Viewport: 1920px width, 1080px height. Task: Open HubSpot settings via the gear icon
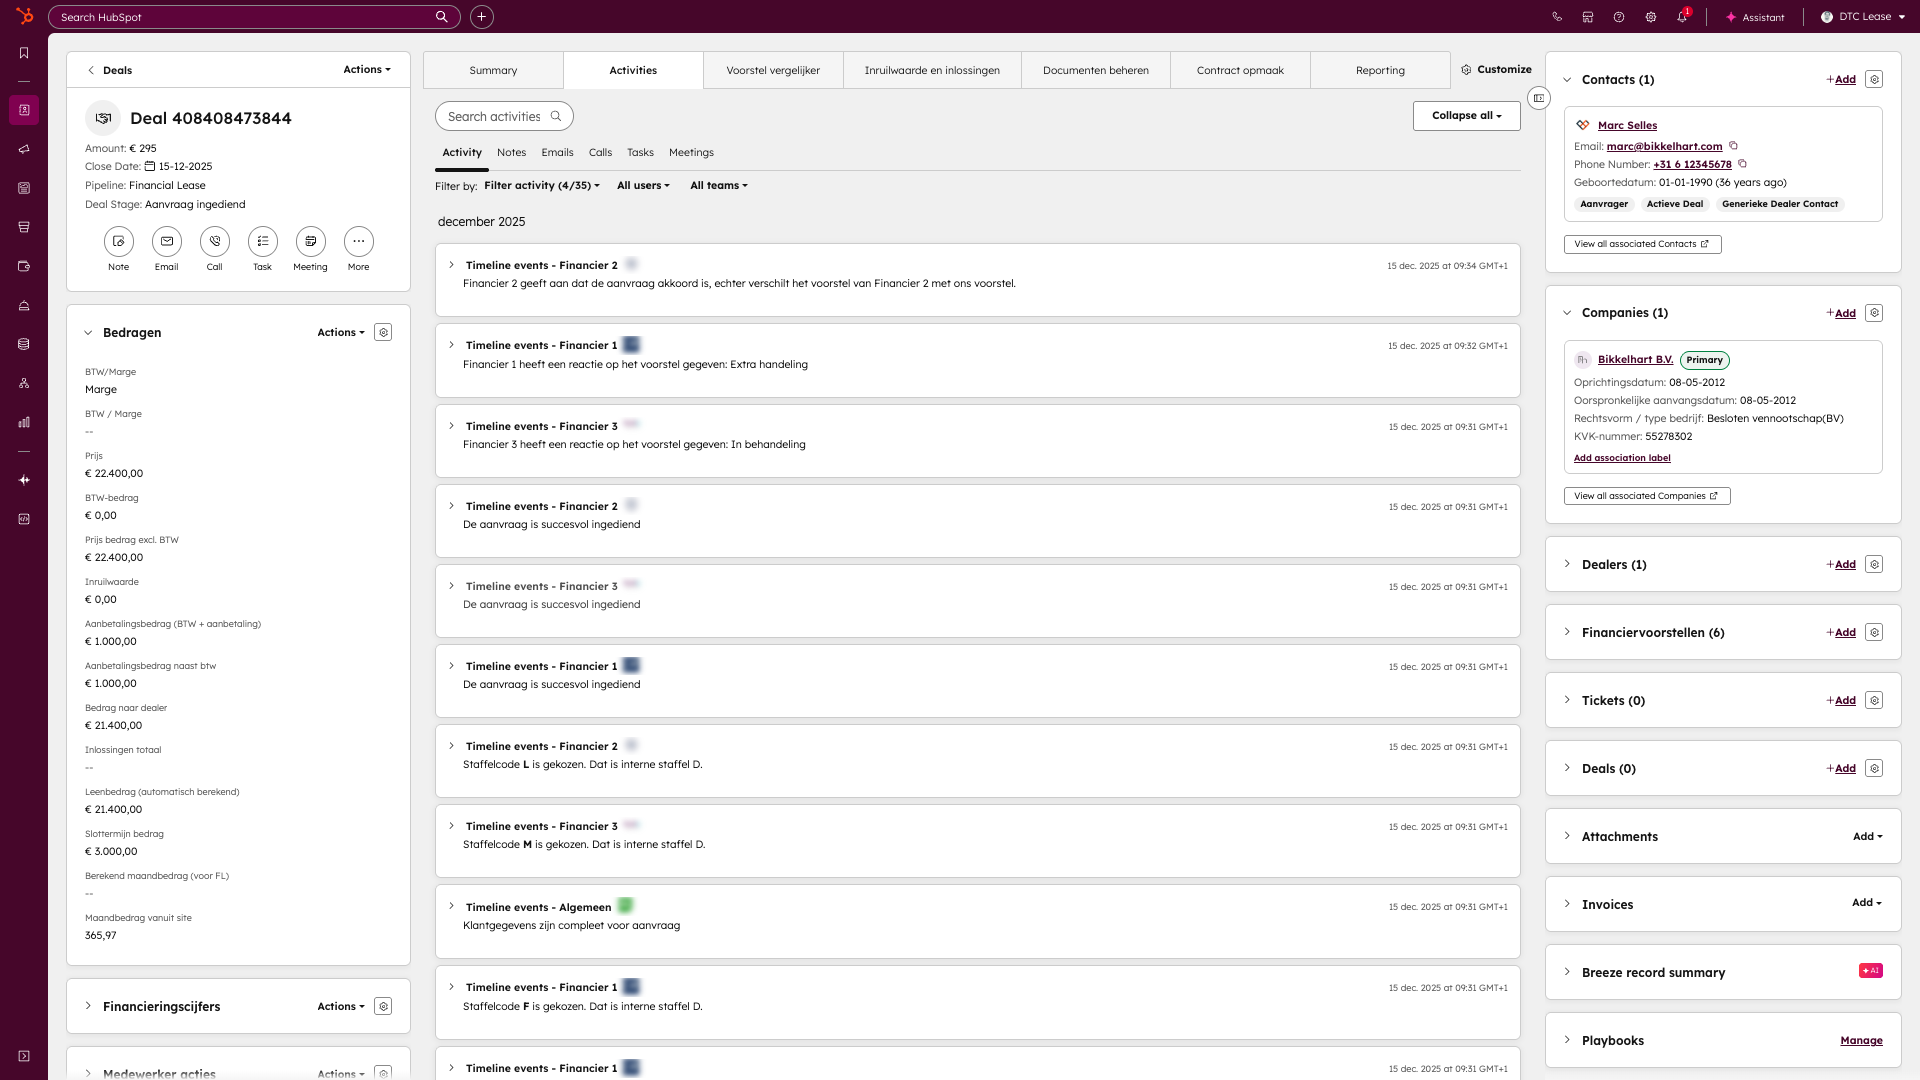[1650, 17]
